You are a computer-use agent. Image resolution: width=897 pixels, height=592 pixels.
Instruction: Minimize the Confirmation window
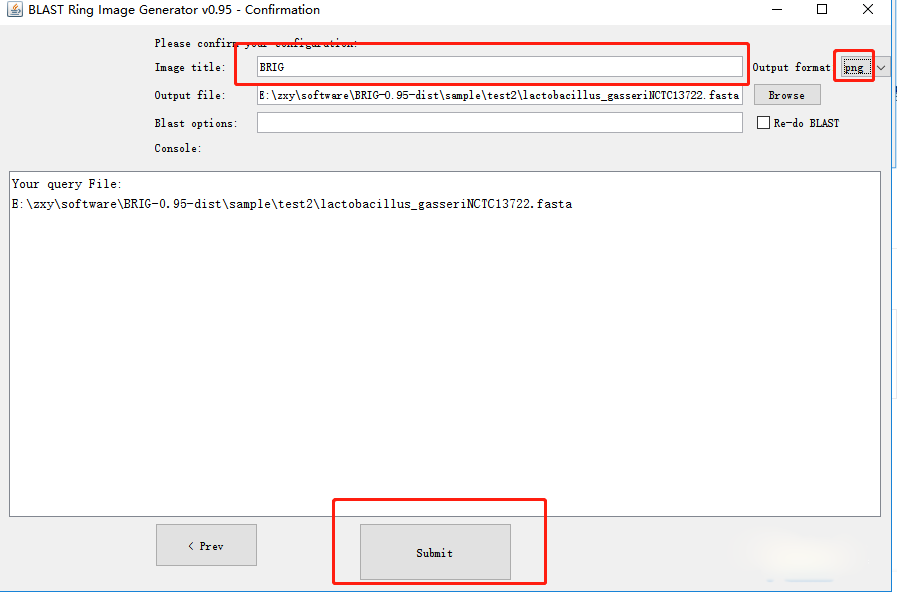777,10
